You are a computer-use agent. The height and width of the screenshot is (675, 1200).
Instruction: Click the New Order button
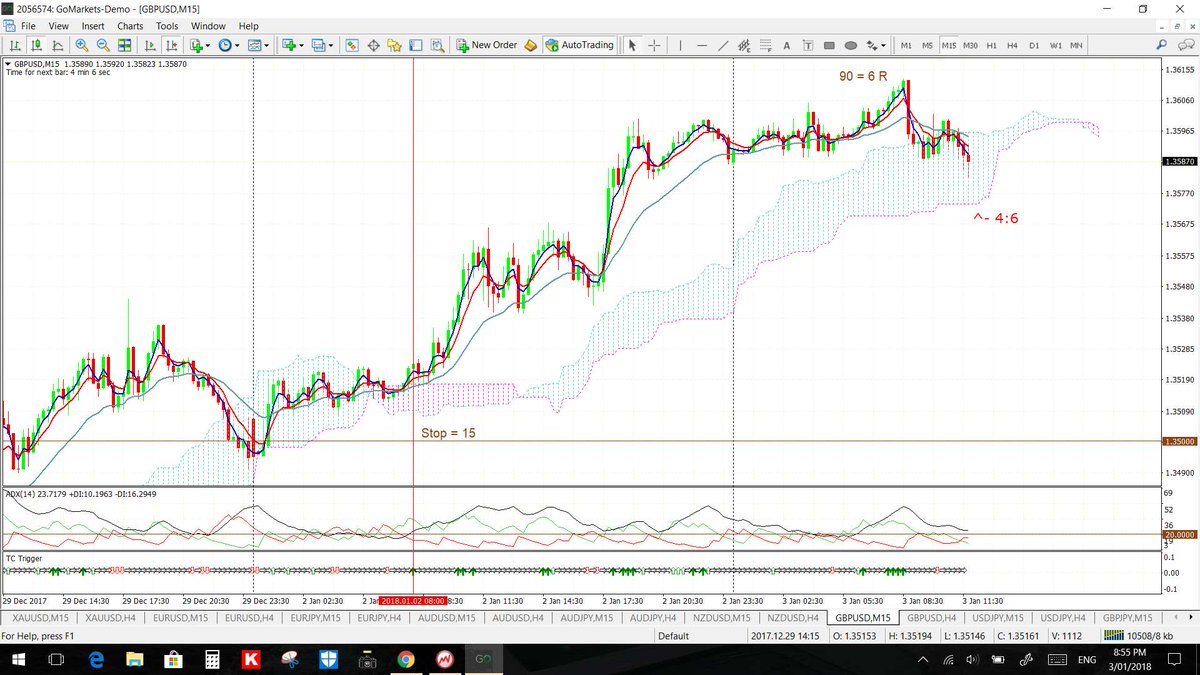click(487, 45)
